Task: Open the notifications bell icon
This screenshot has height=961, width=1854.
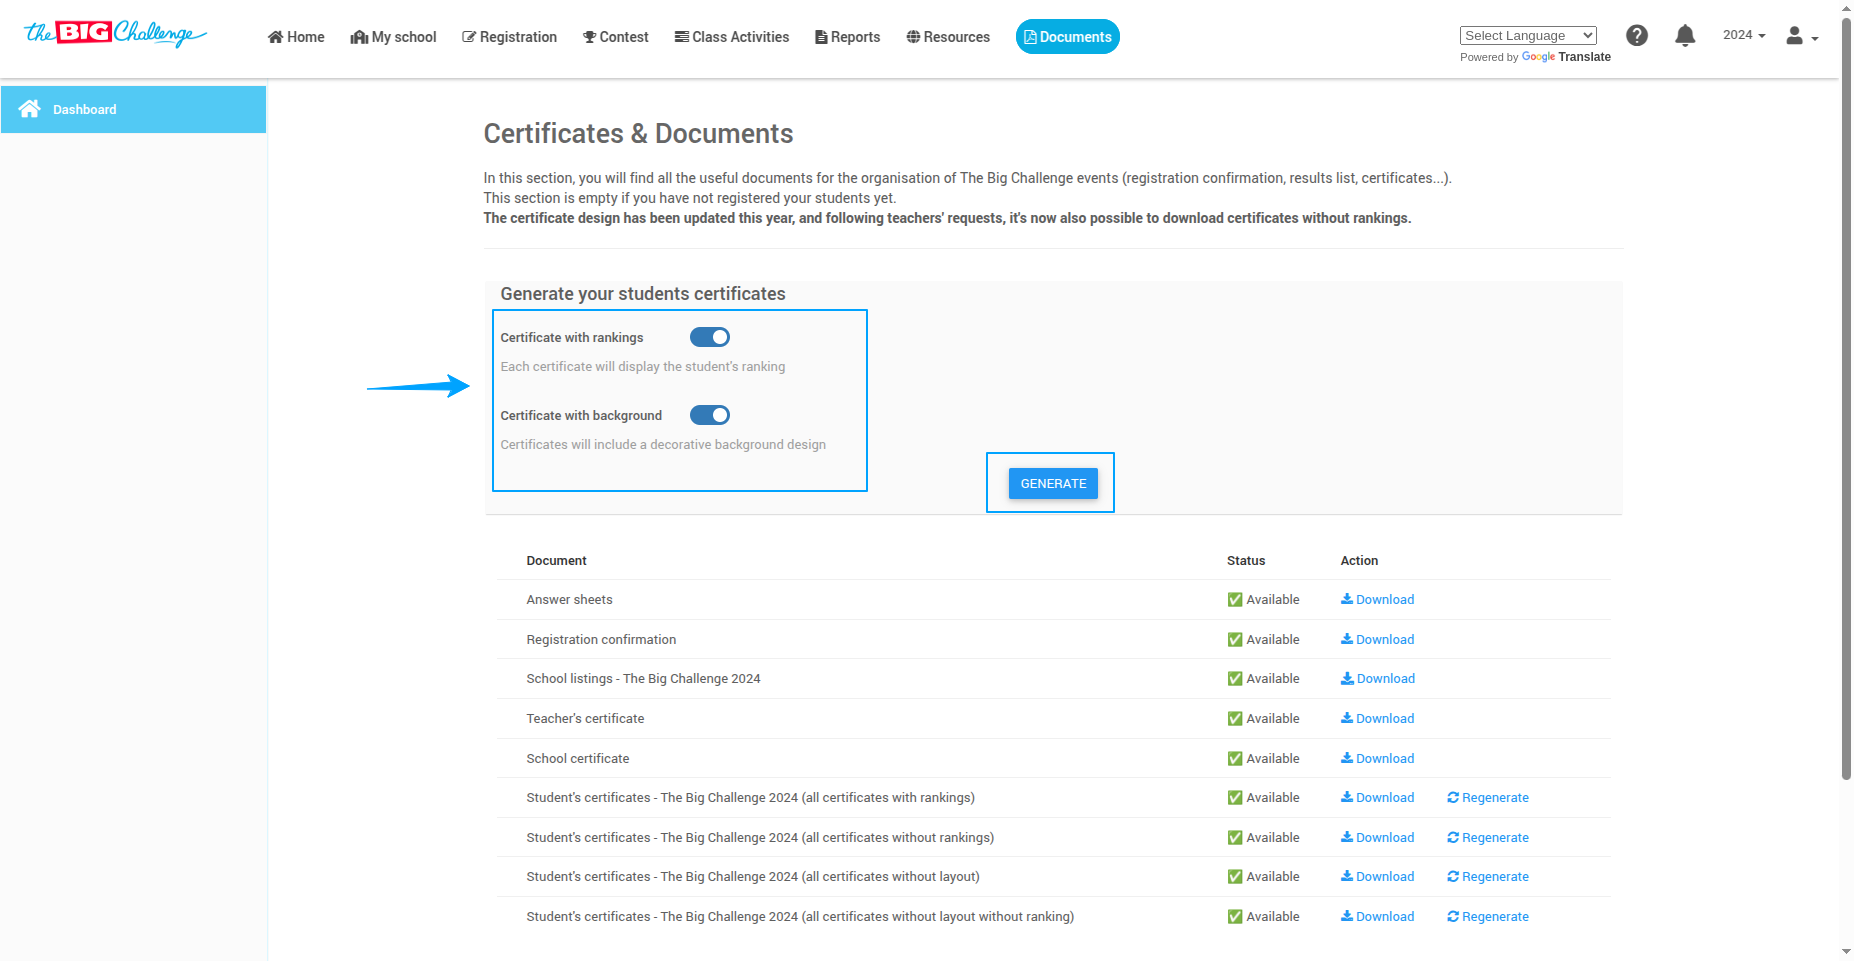Action: point(1684,36)
